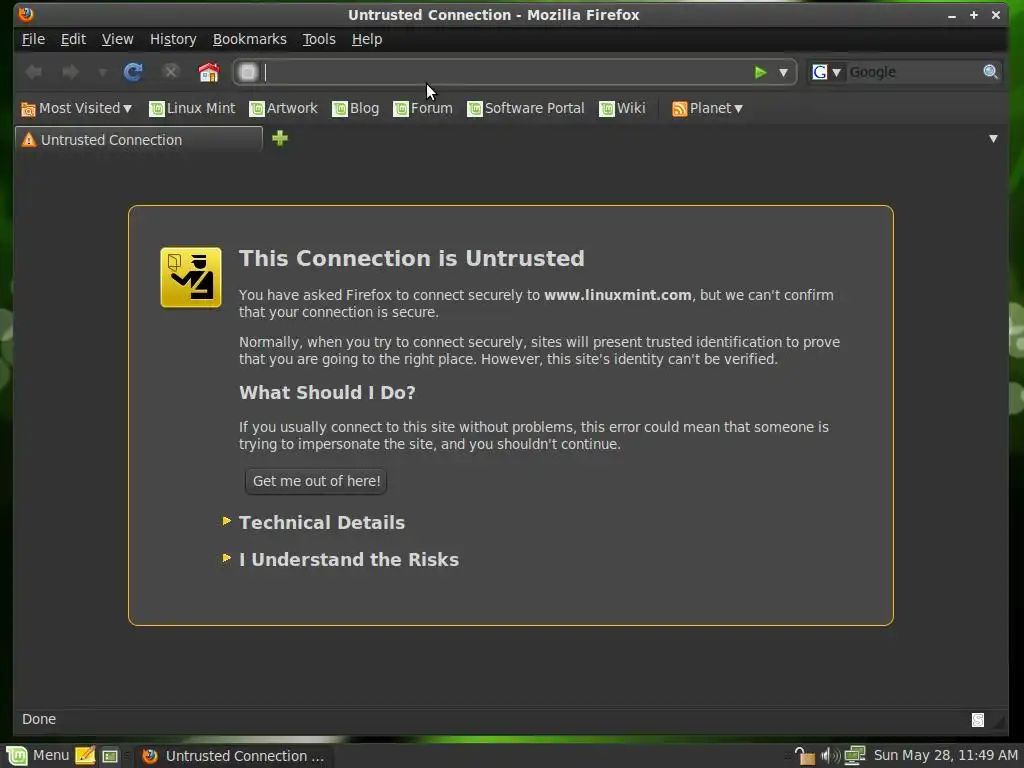Open the Edit menu
The width and height of the screenshot is (1024, 768).
(73, 39)
